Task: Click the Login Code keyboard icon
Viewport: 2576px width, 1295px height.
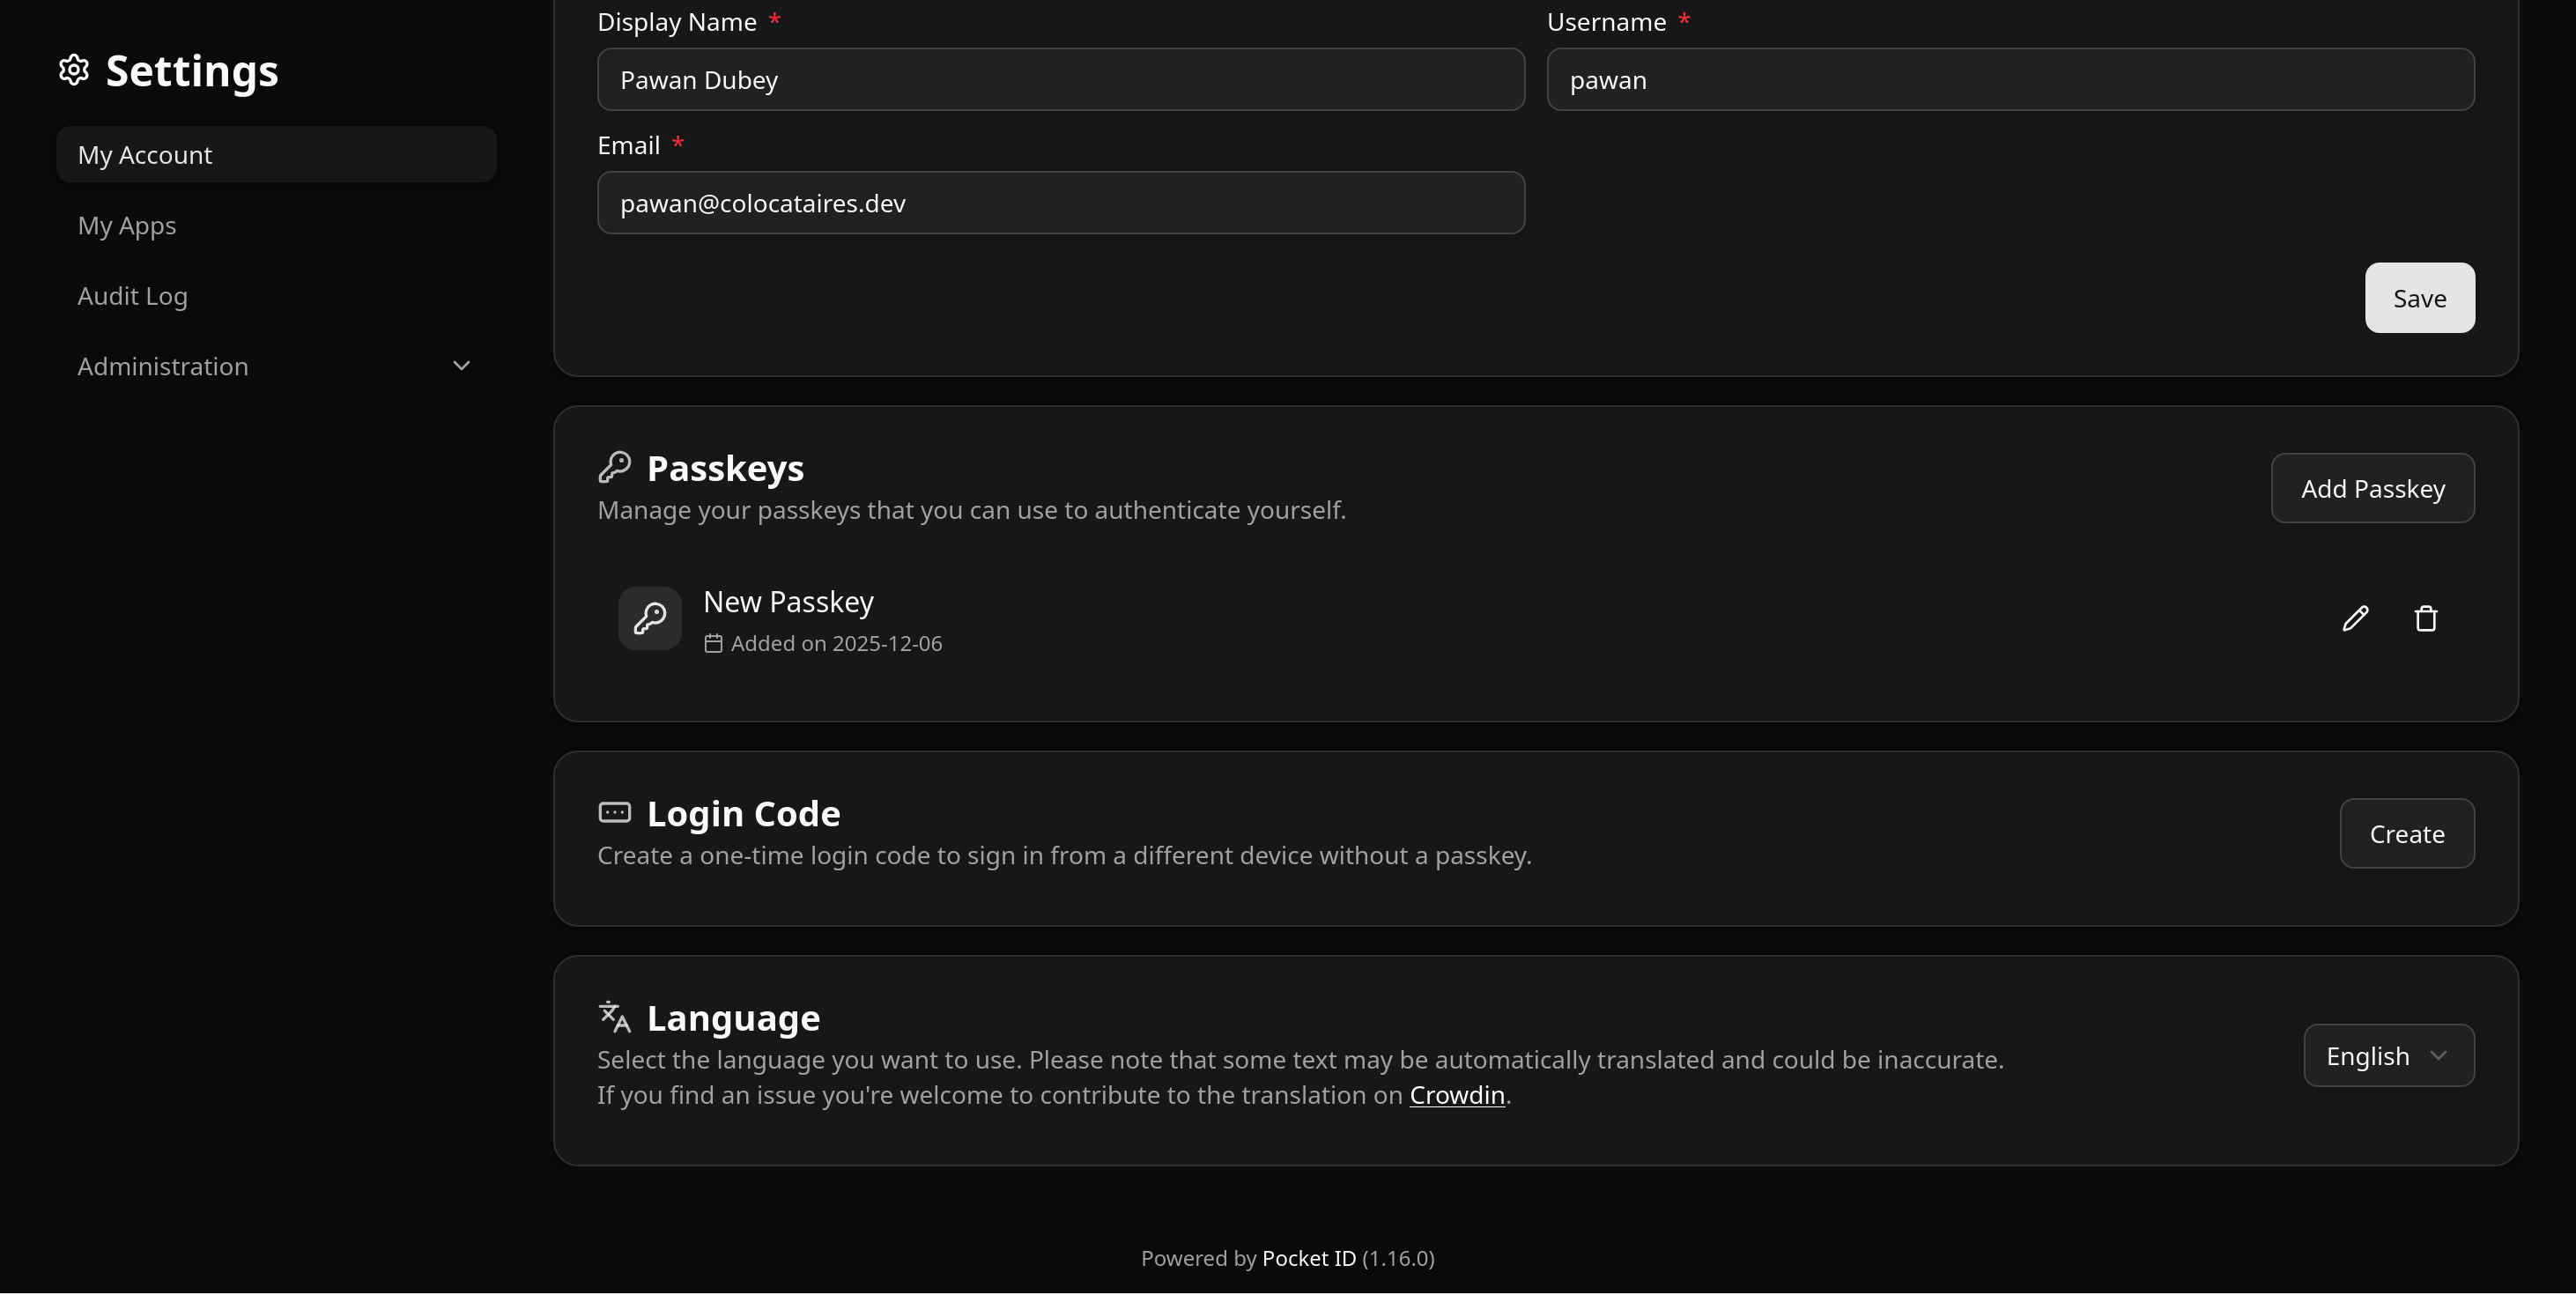Action: pos(614,812)
